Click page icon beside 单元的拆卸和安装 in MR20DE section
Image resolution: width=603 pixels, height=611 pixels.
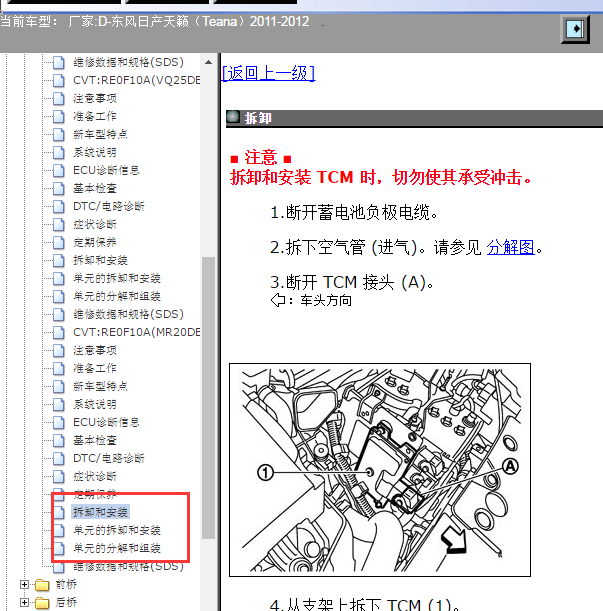point(58,530)
